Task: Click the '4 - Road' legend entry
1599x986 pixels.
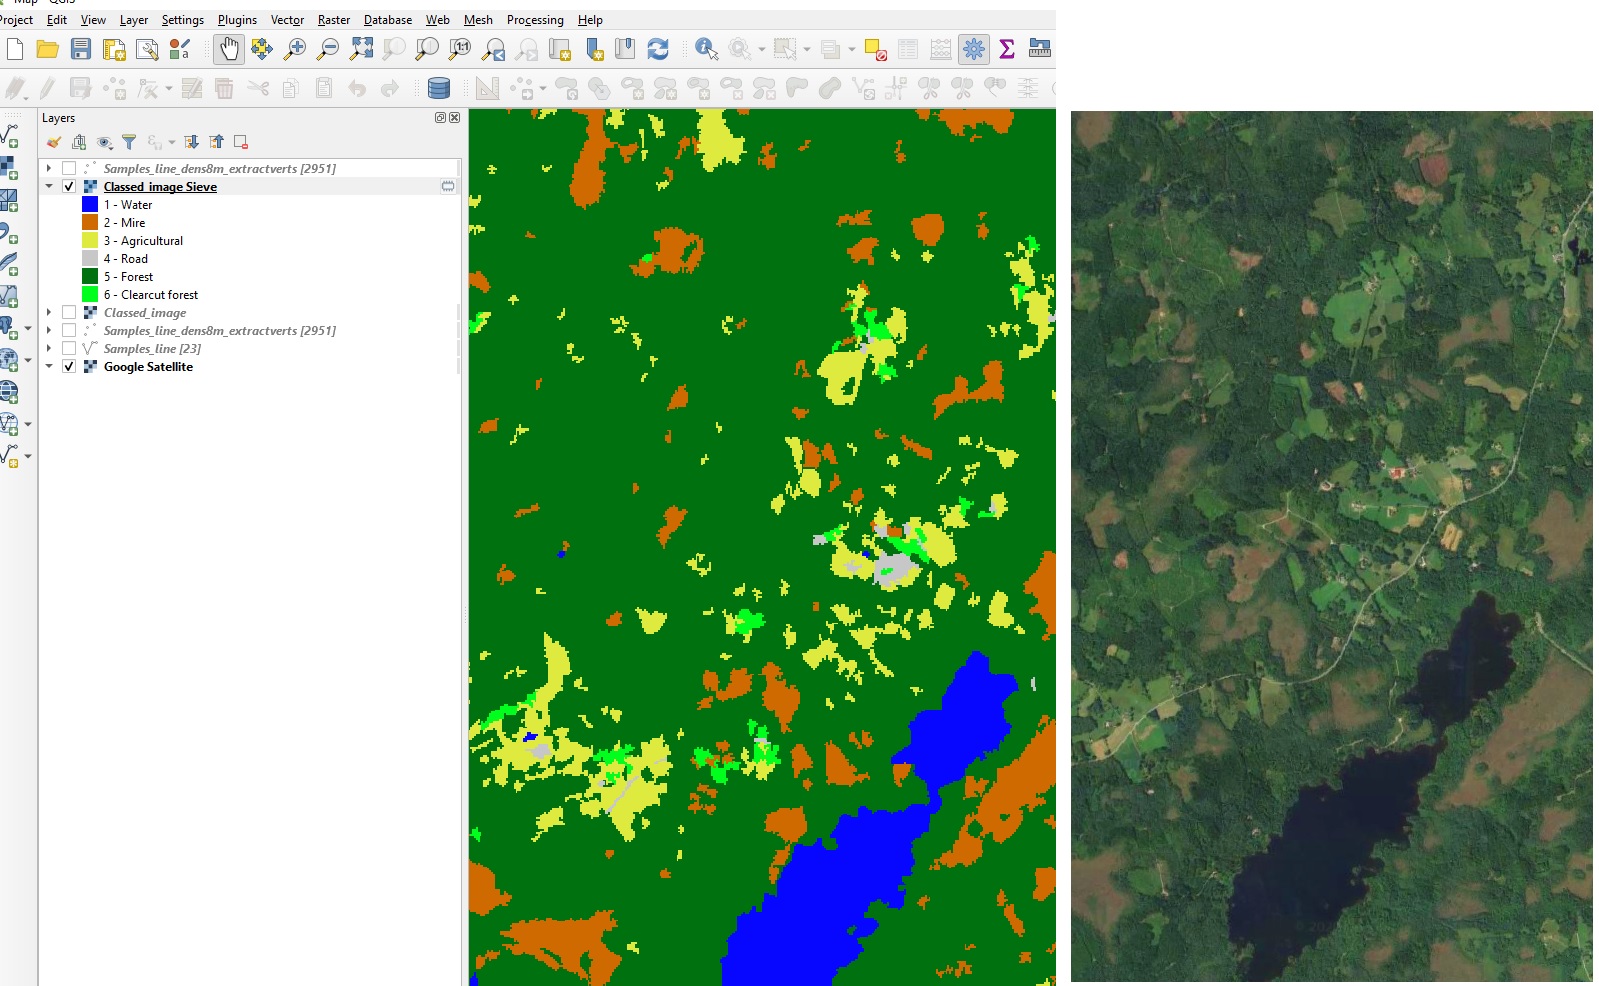Action: (125, 259)
